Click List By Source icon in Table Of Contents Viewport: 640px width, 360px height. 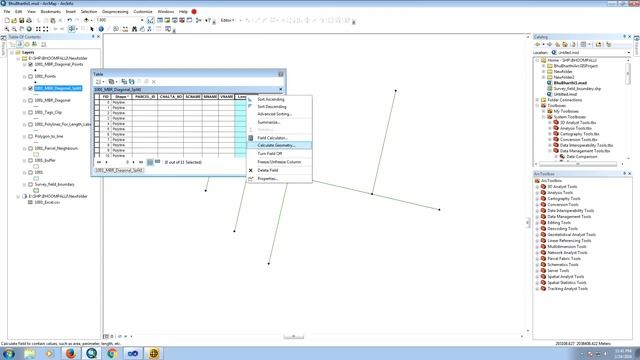point(19,44)
